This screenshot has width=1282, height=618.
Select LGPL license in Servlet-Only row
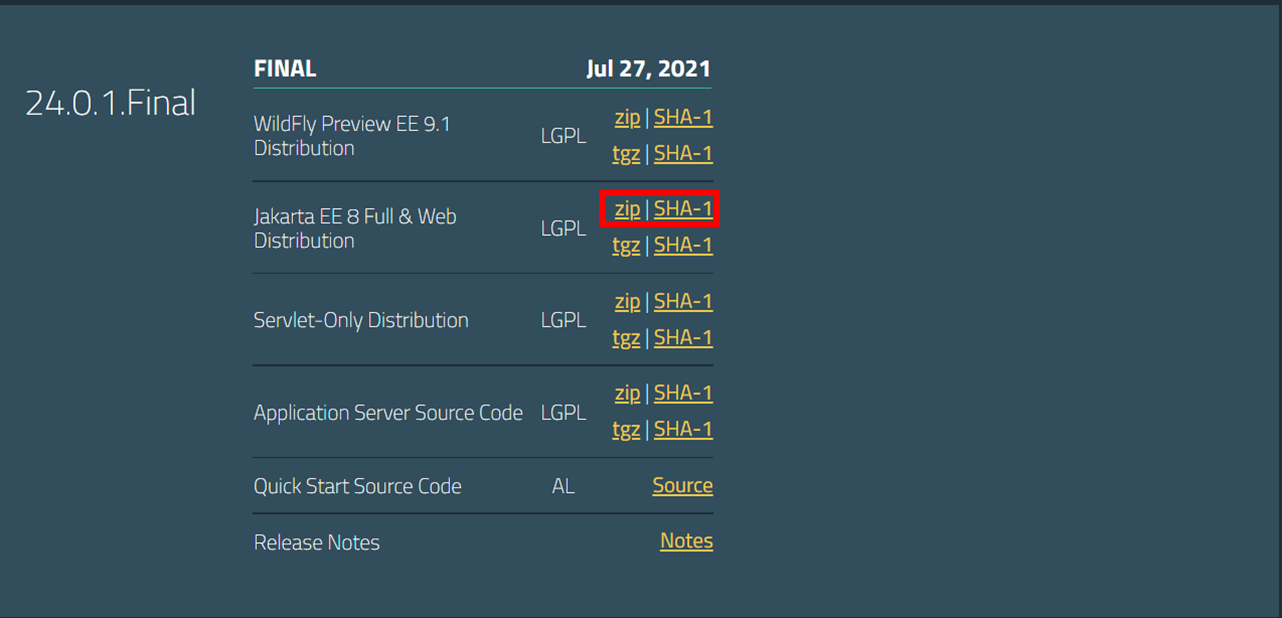point(563,321)
